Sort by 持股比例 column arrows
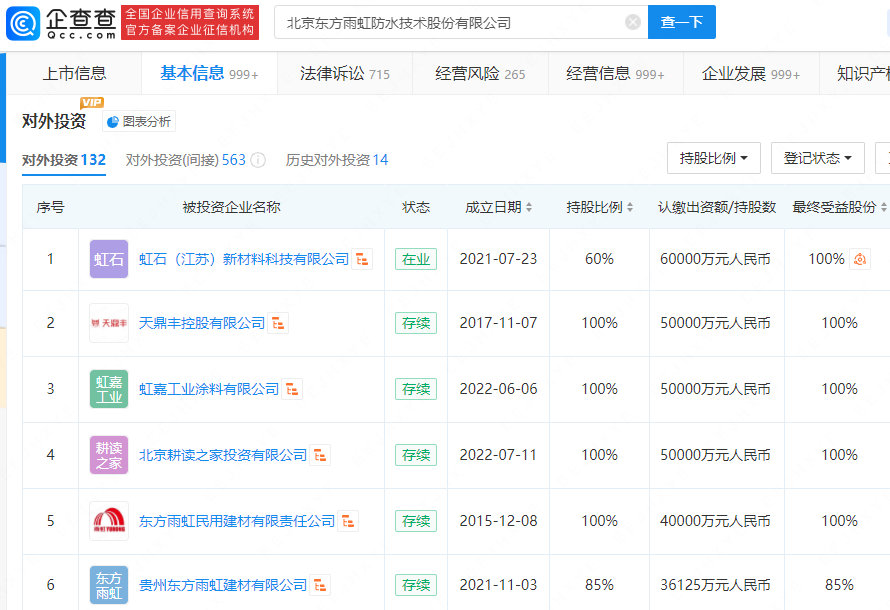This screenshot has height=610, width=890. (x=630, y=207)
